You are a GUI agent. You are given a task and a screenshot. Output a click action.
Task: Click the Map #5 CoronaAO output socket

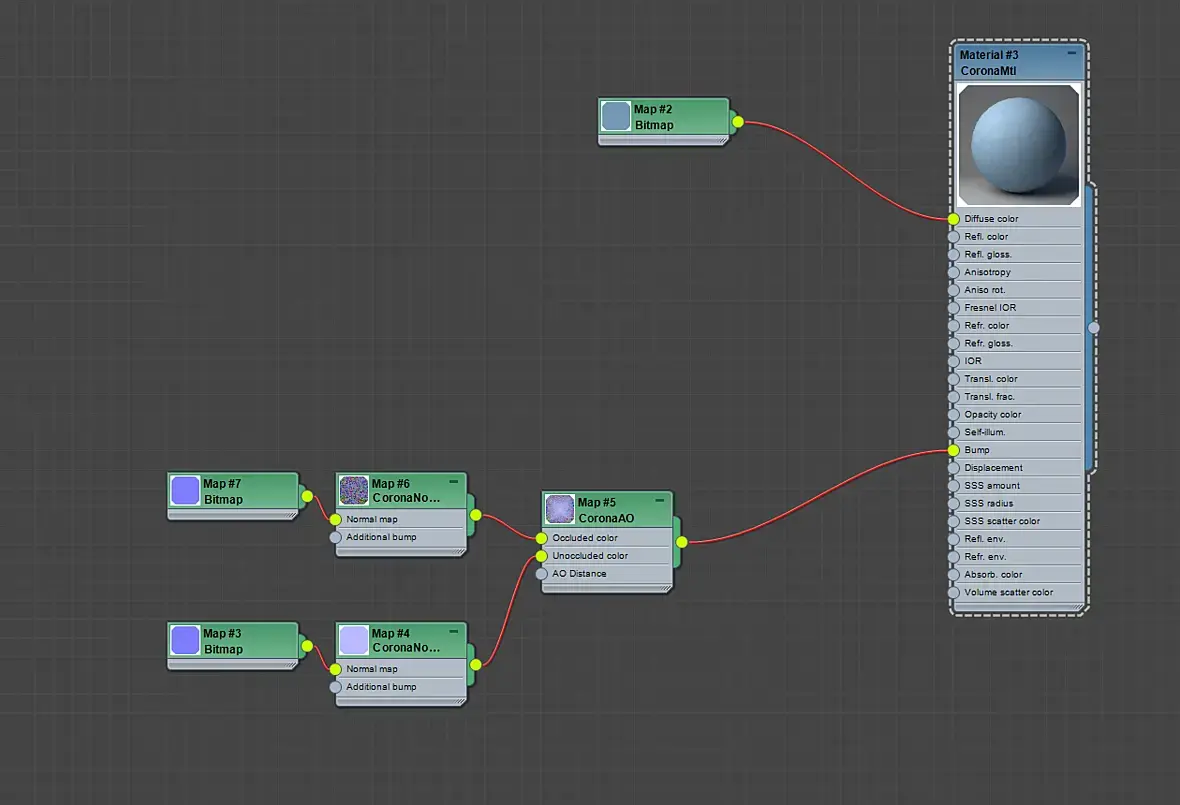(682, 542)
